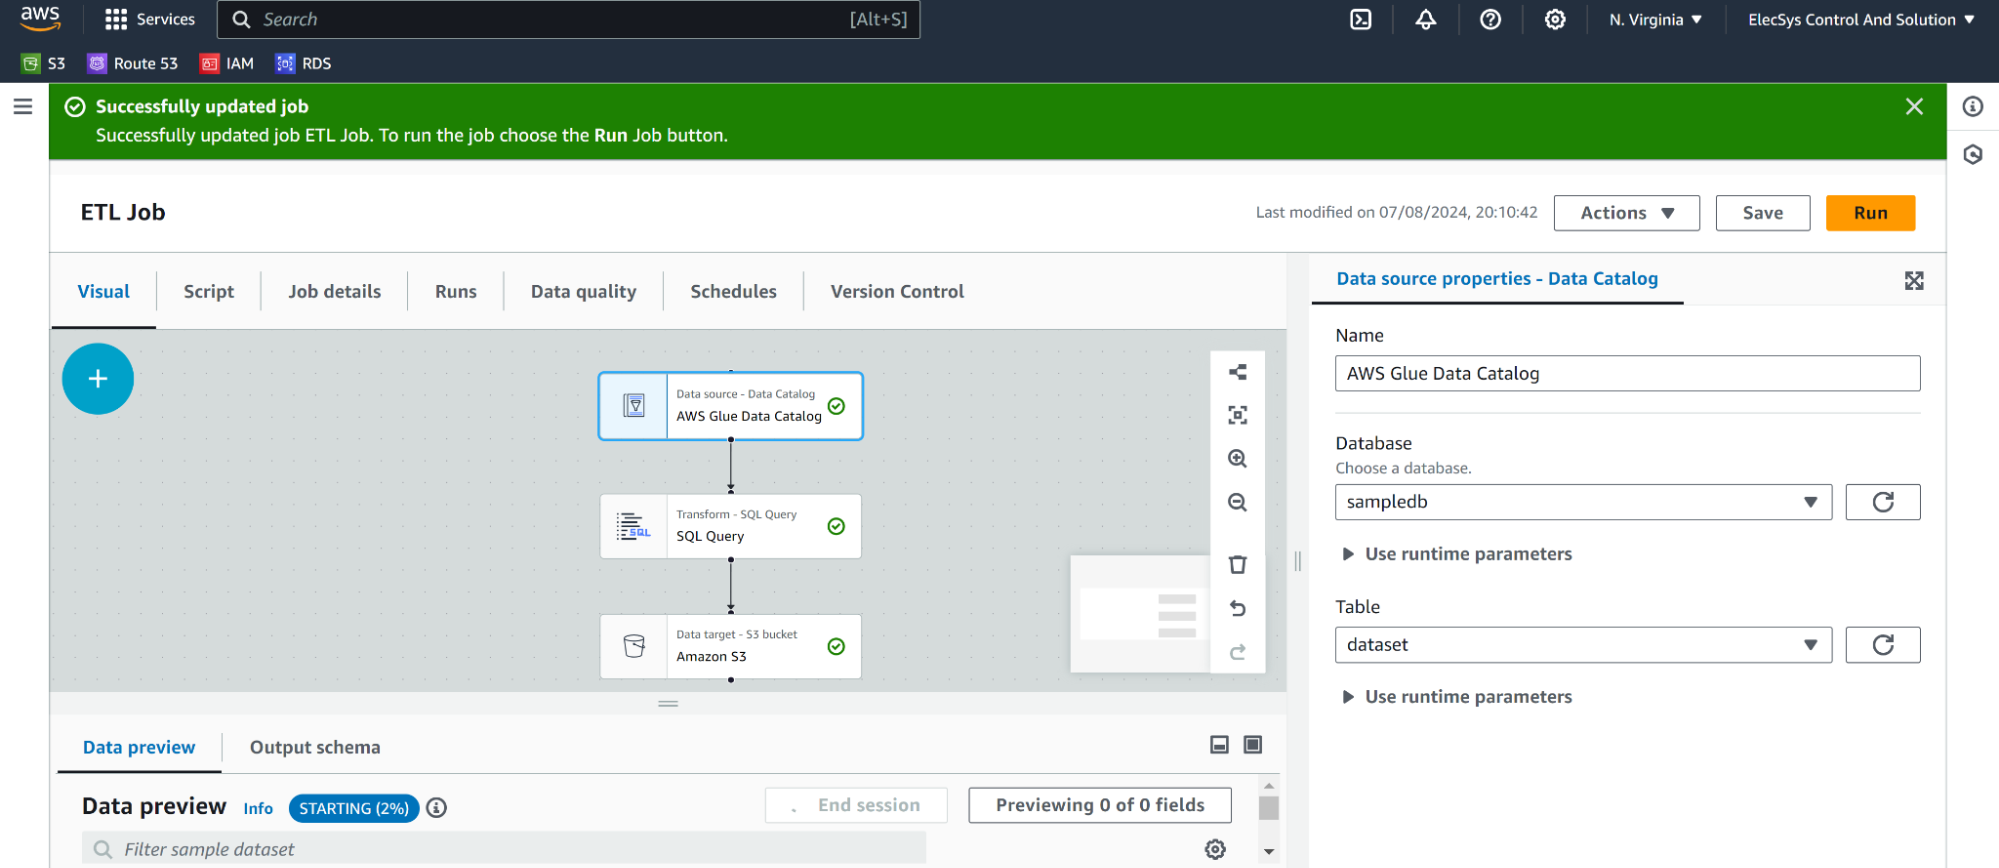Undo the last canvas action
Image resolution: width=1999 pixels, height=868 pixels.
coord(1238,608)
